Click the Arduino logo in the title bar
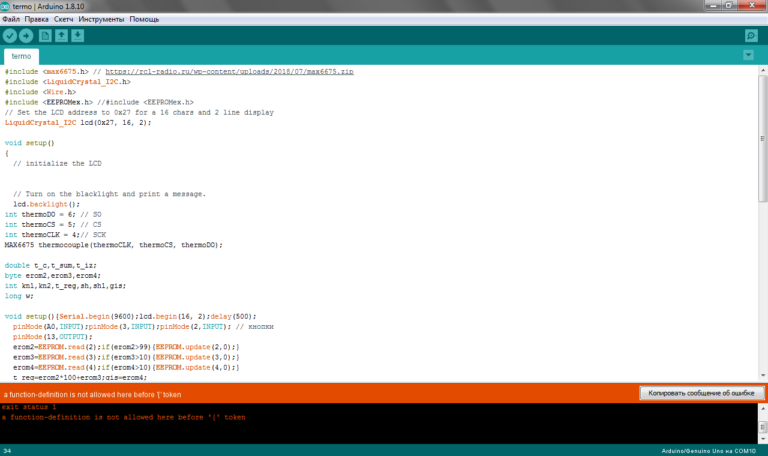The width and height of the screenshot is (768, 456). (7, 6)
